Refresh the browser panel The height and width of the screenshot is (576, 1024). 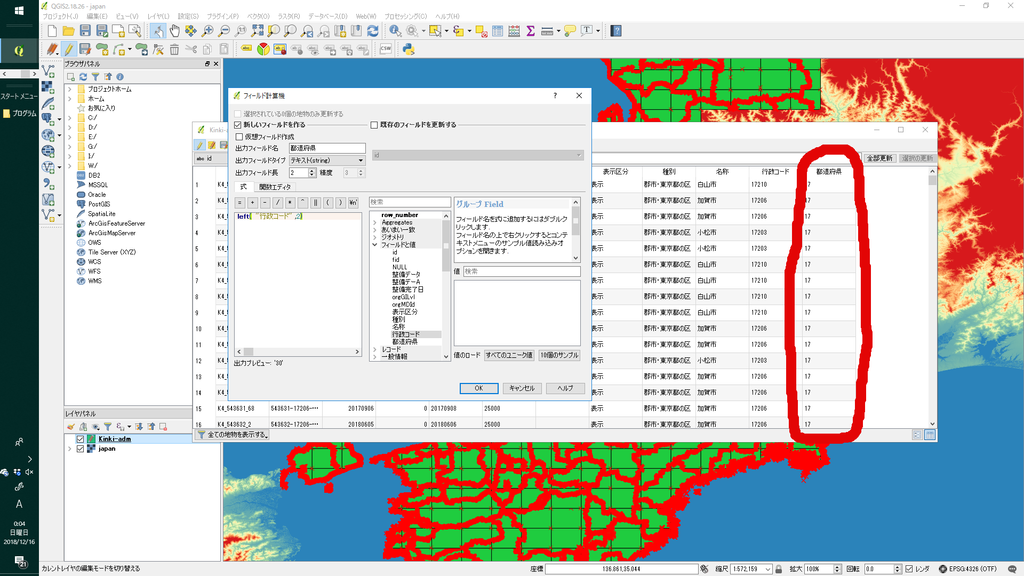point(83,76)
